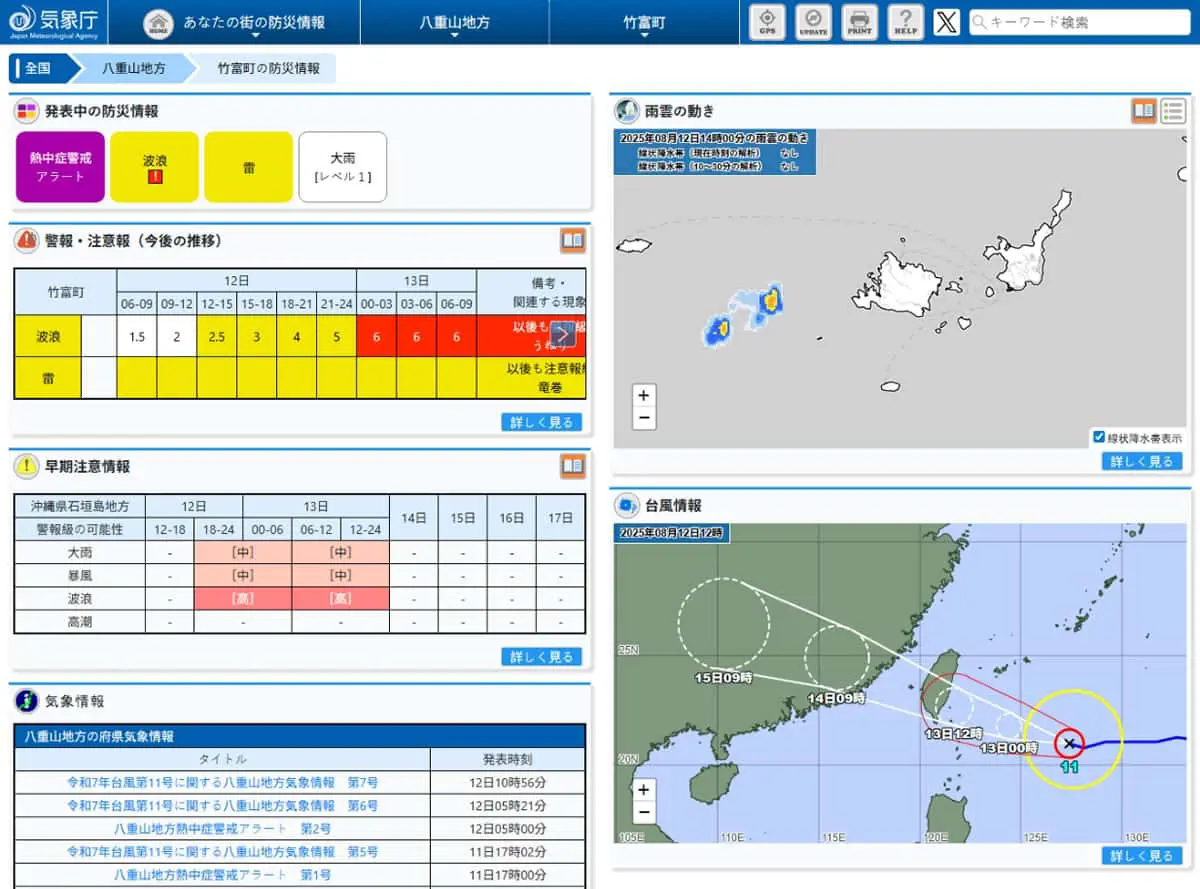Open the HELP question mark icon

[x=905, y=21]
